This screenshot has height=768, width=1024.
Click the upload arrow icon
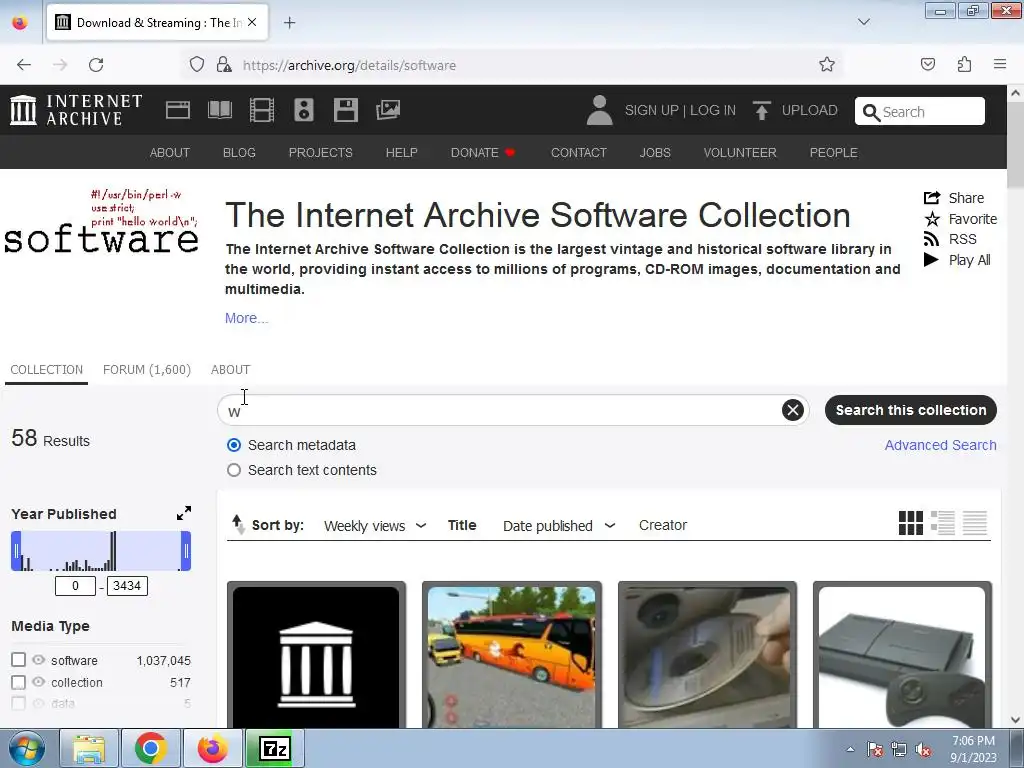coord(761,110)
